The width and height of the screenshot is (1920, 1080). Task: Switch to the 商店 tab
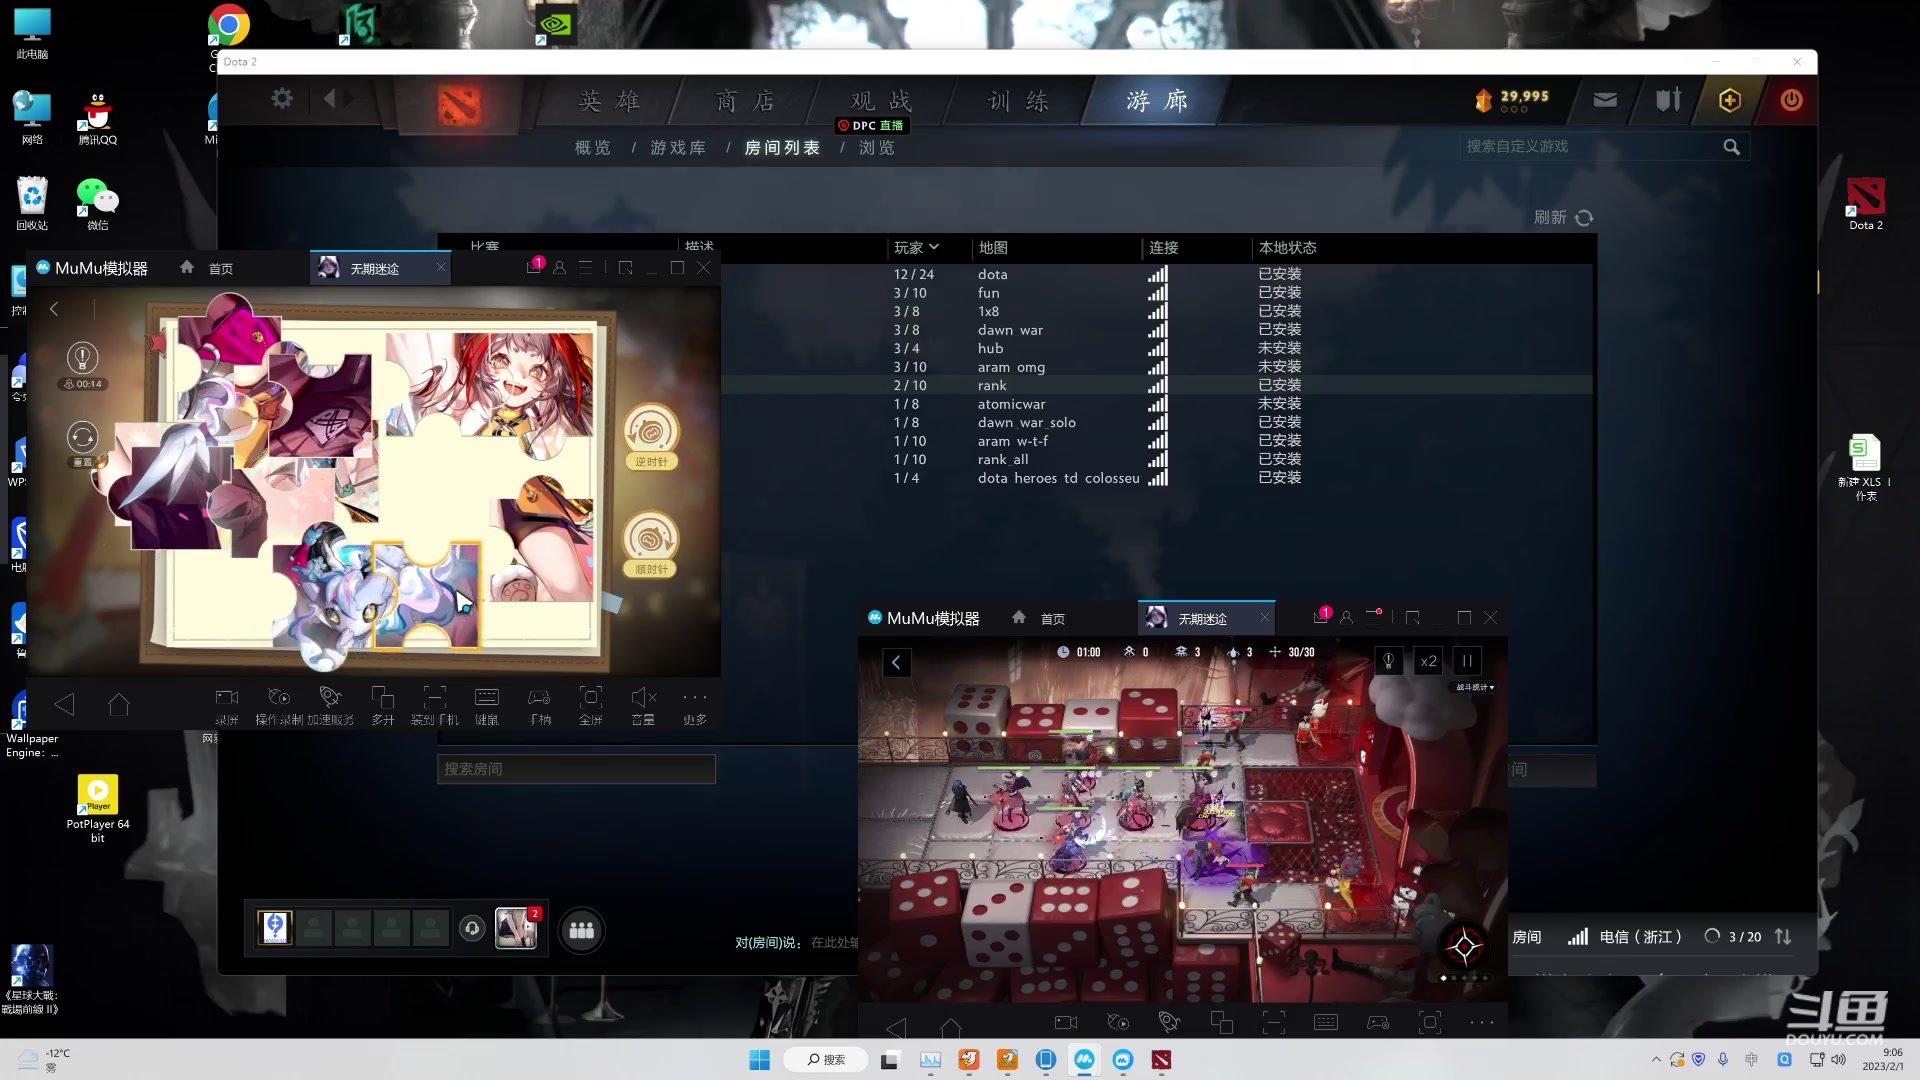[x=745, y=101]
